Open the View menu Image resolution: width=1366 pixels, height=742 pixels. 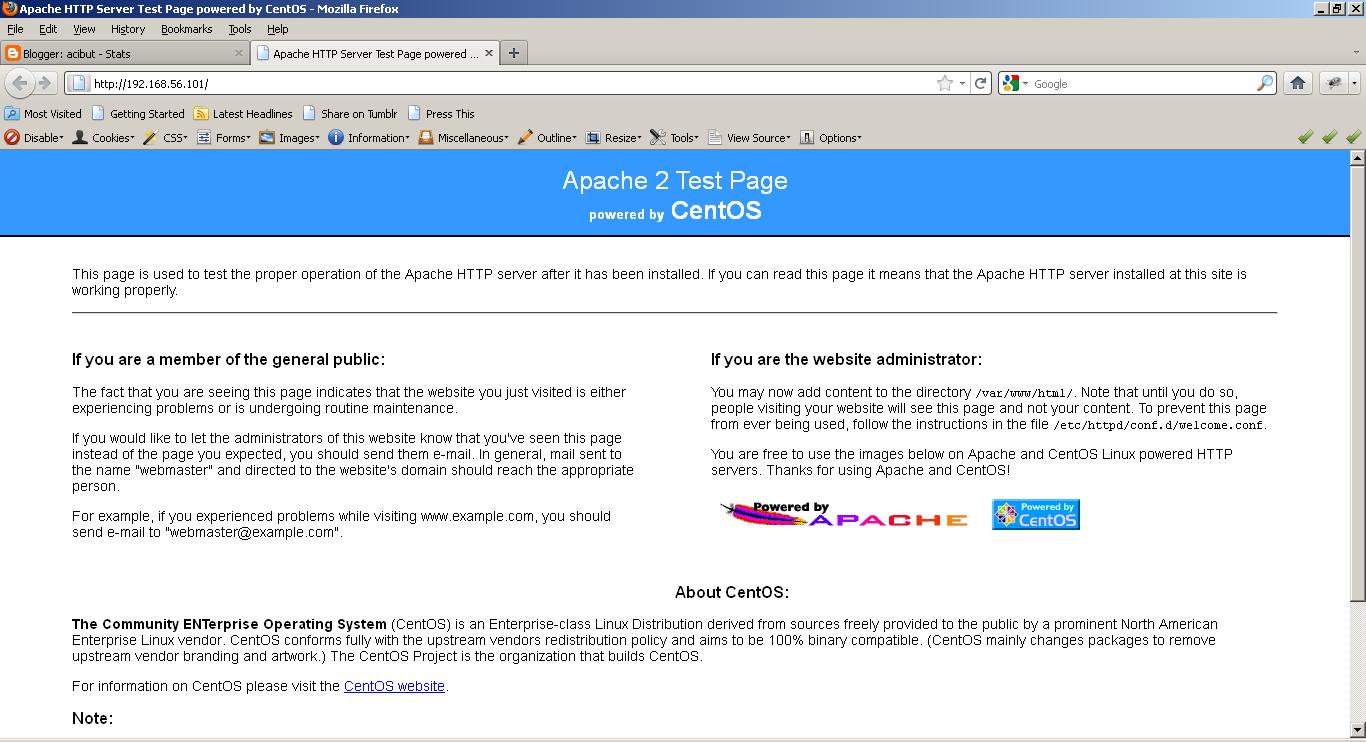[x=84, y=29]
